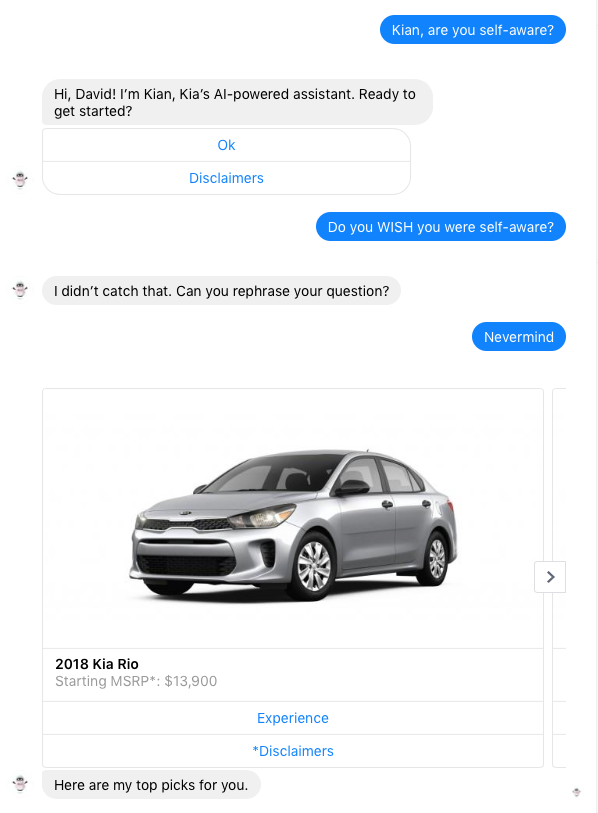Click the Starting MSRP $13,900 subtitle
Viewport: 598px width, 813px height.
[136, 681]
